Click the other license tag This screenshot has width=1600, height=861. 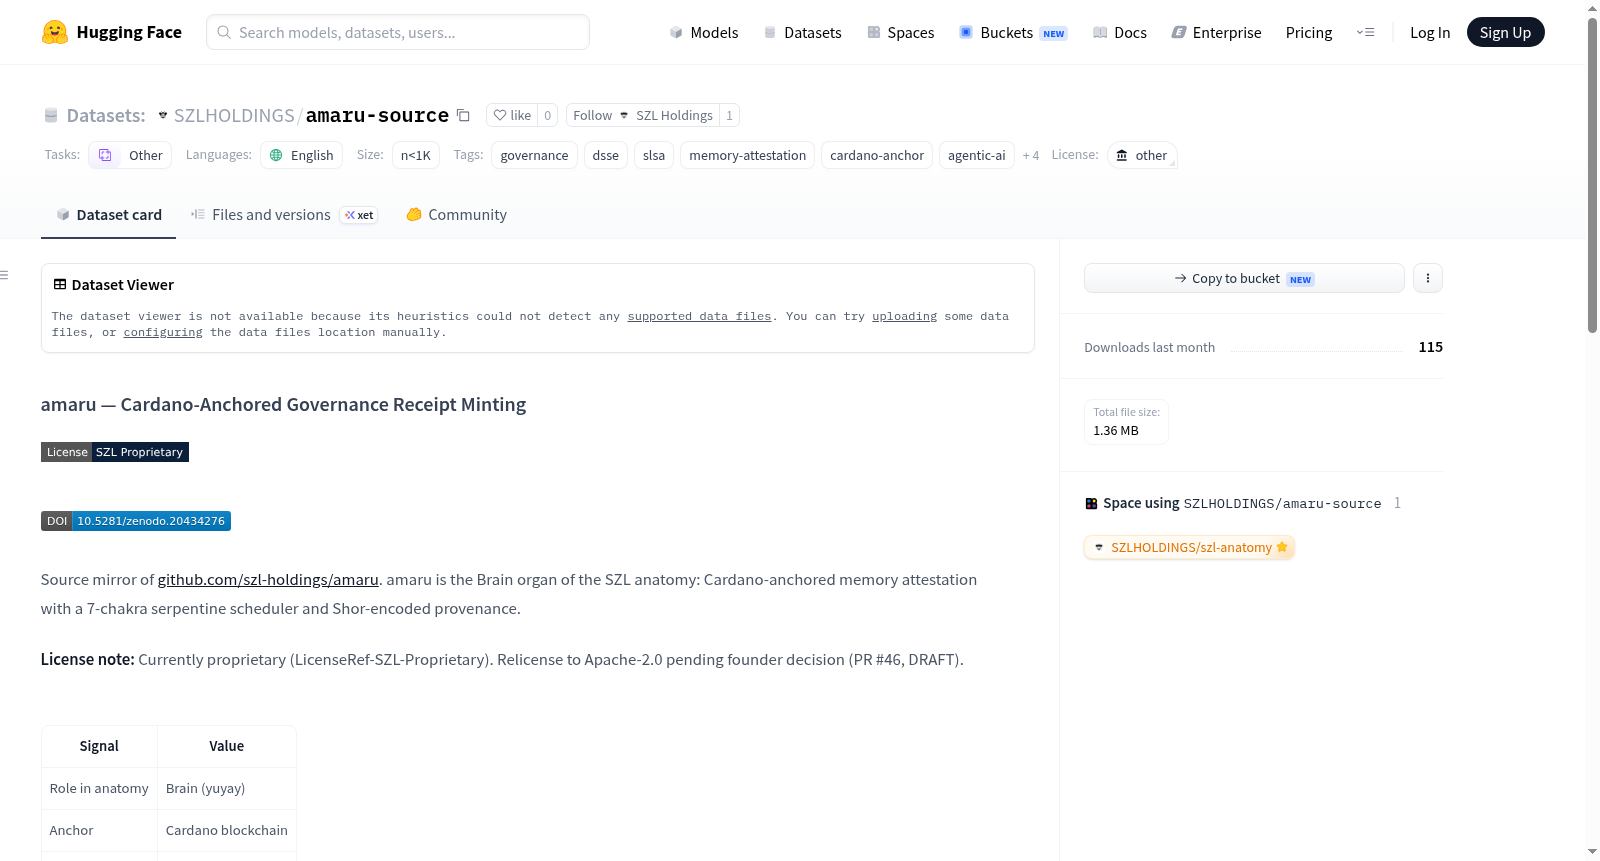[x=1142, y=155]
